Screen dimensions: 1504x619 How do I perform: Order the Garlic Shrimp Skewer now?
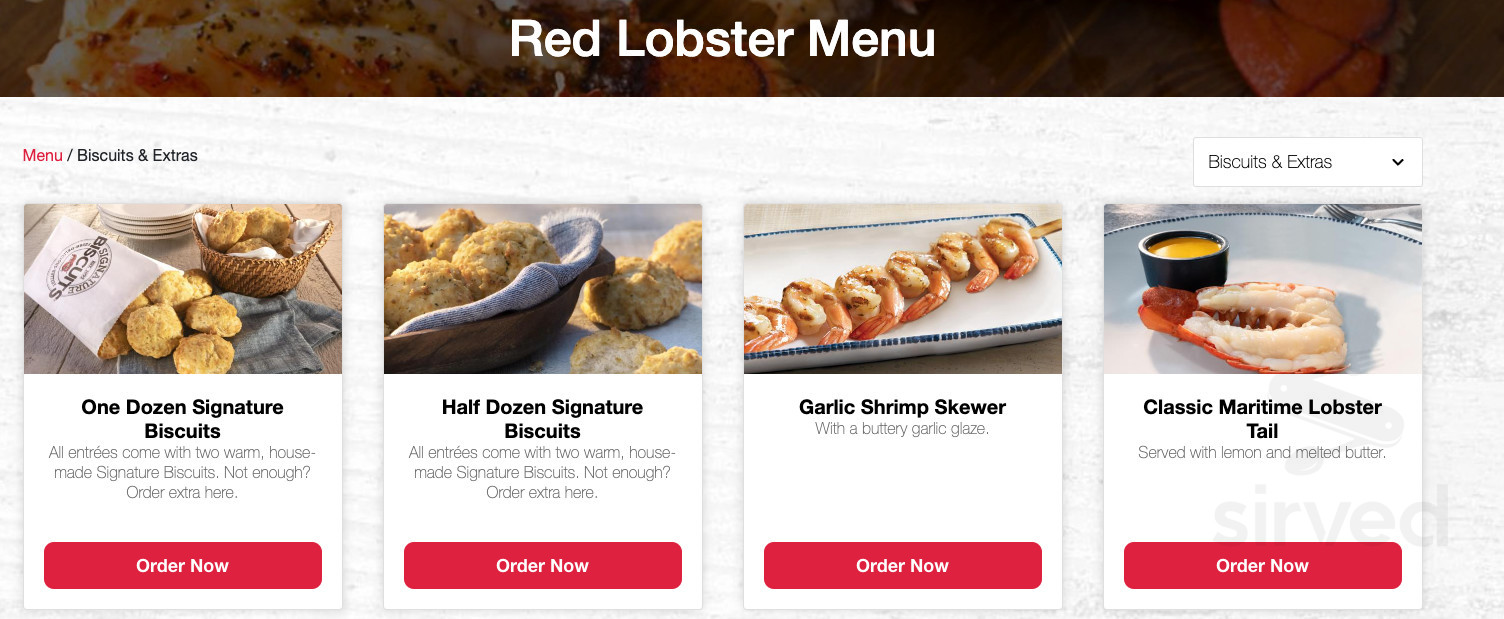point(903,565)
